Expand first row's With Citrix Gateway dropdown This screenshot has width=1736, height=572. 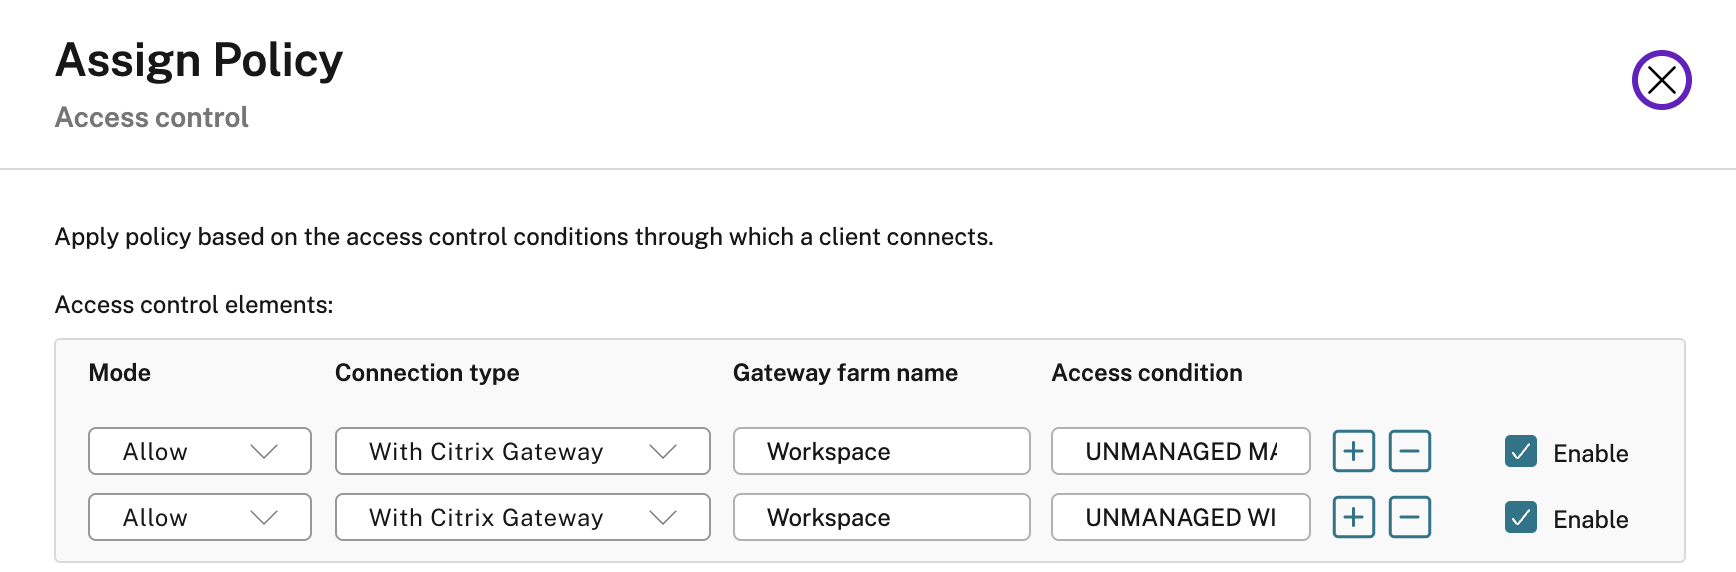point(522,451)
